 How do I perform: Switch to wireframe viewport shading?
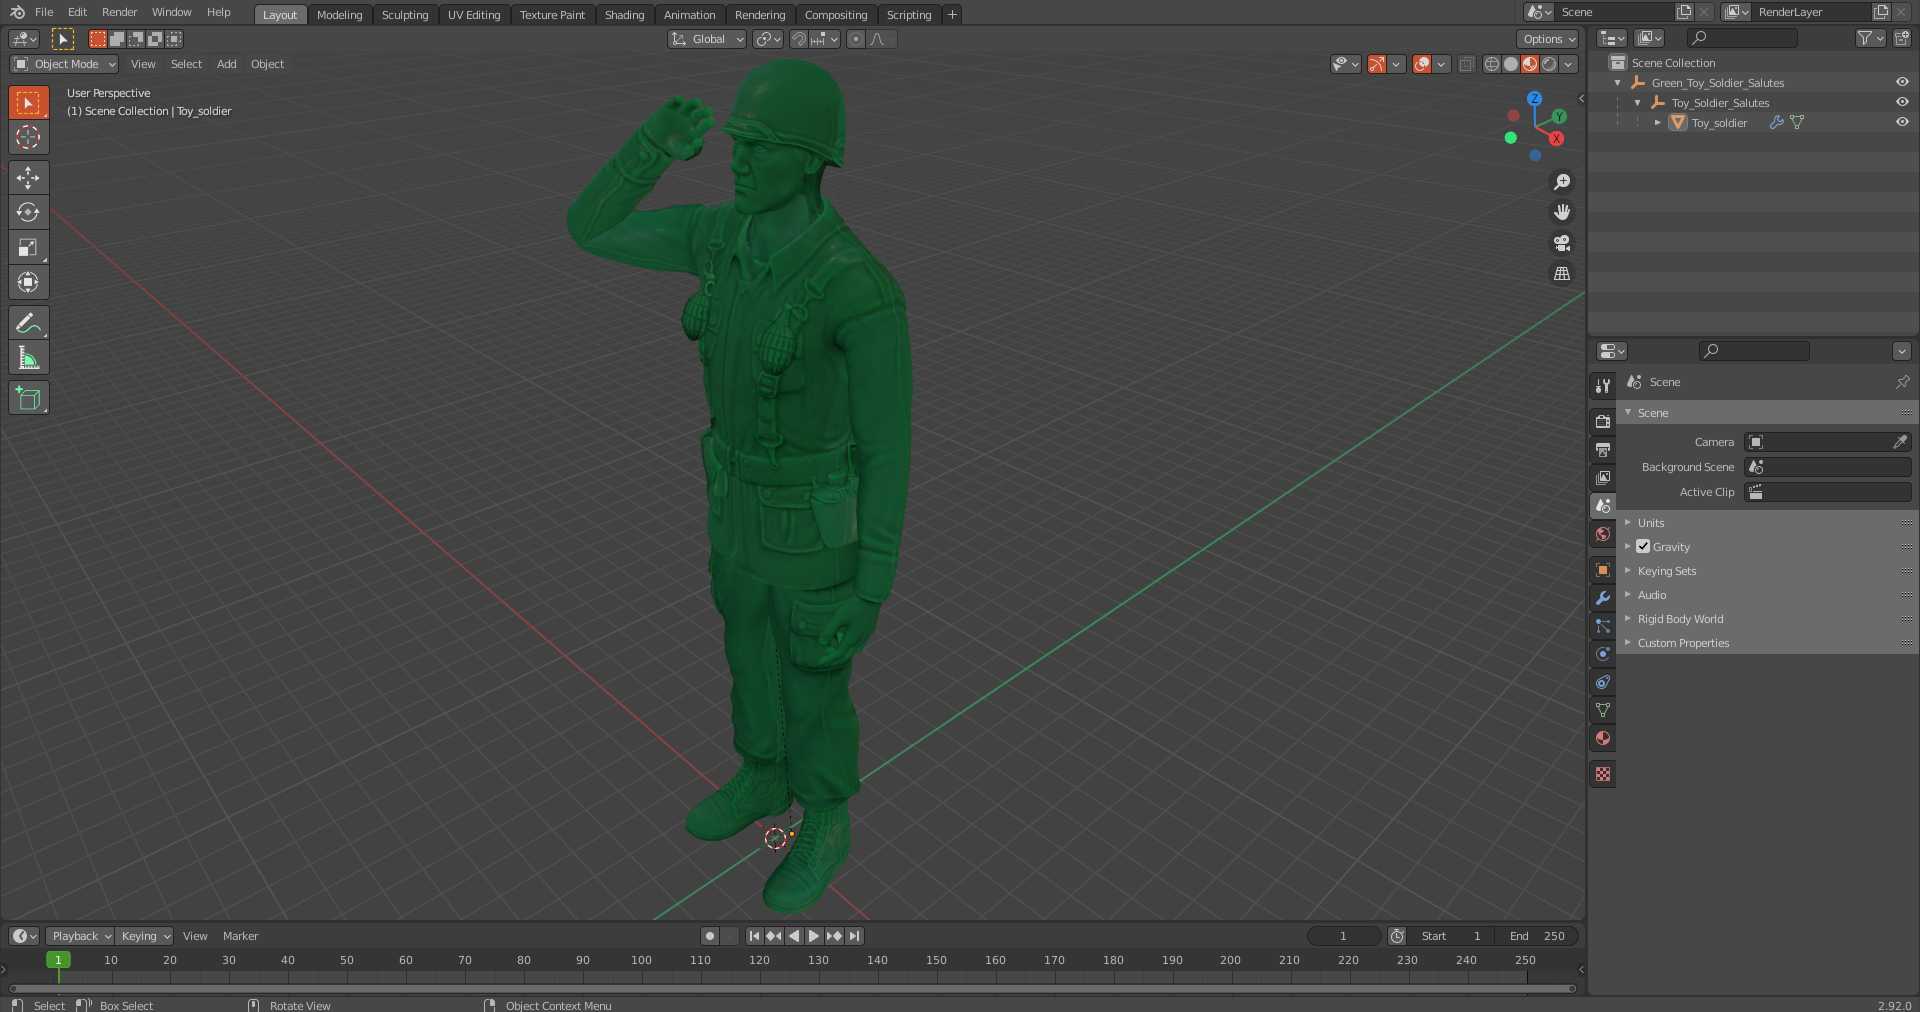[x=1492, y=64]
